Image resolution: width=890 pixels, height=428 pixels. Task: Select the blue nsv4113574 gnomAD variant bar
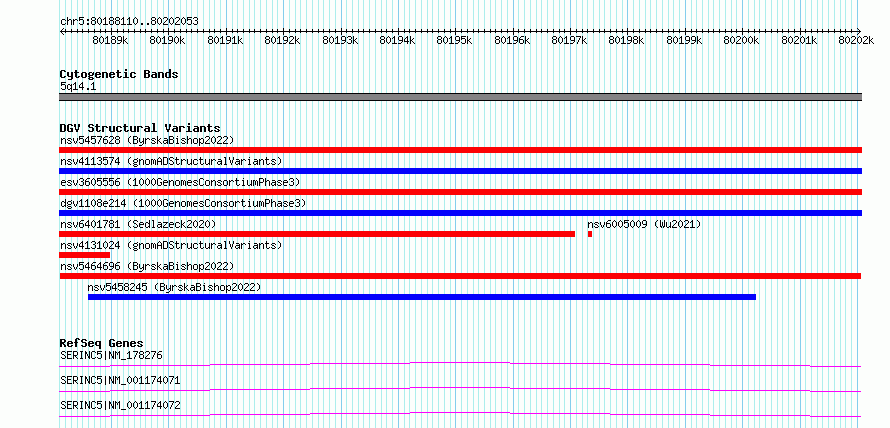[461, 171]
